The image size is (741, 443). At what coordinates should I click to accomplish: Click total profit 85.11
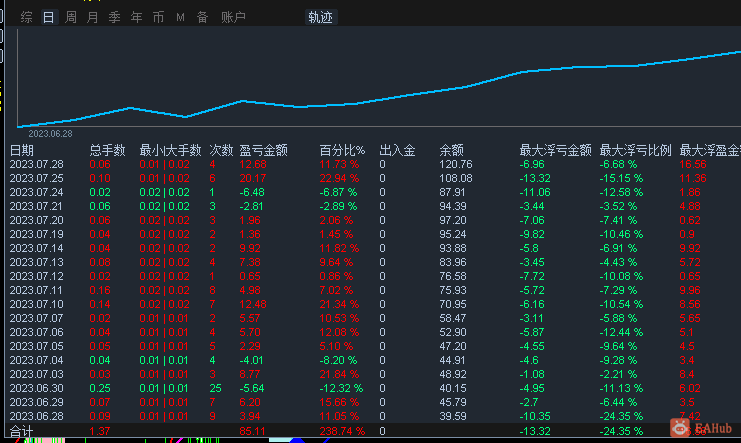[252, 431]
